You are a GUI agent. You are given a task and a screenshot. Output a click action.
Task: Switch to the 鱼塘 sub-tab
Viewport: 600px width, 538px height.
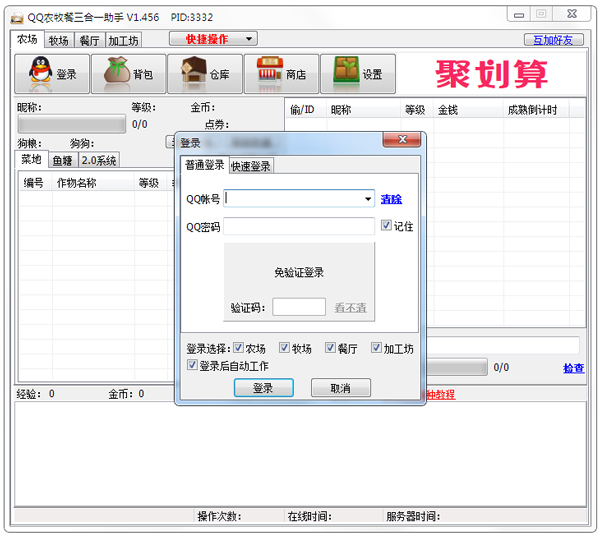coord(63,160)
